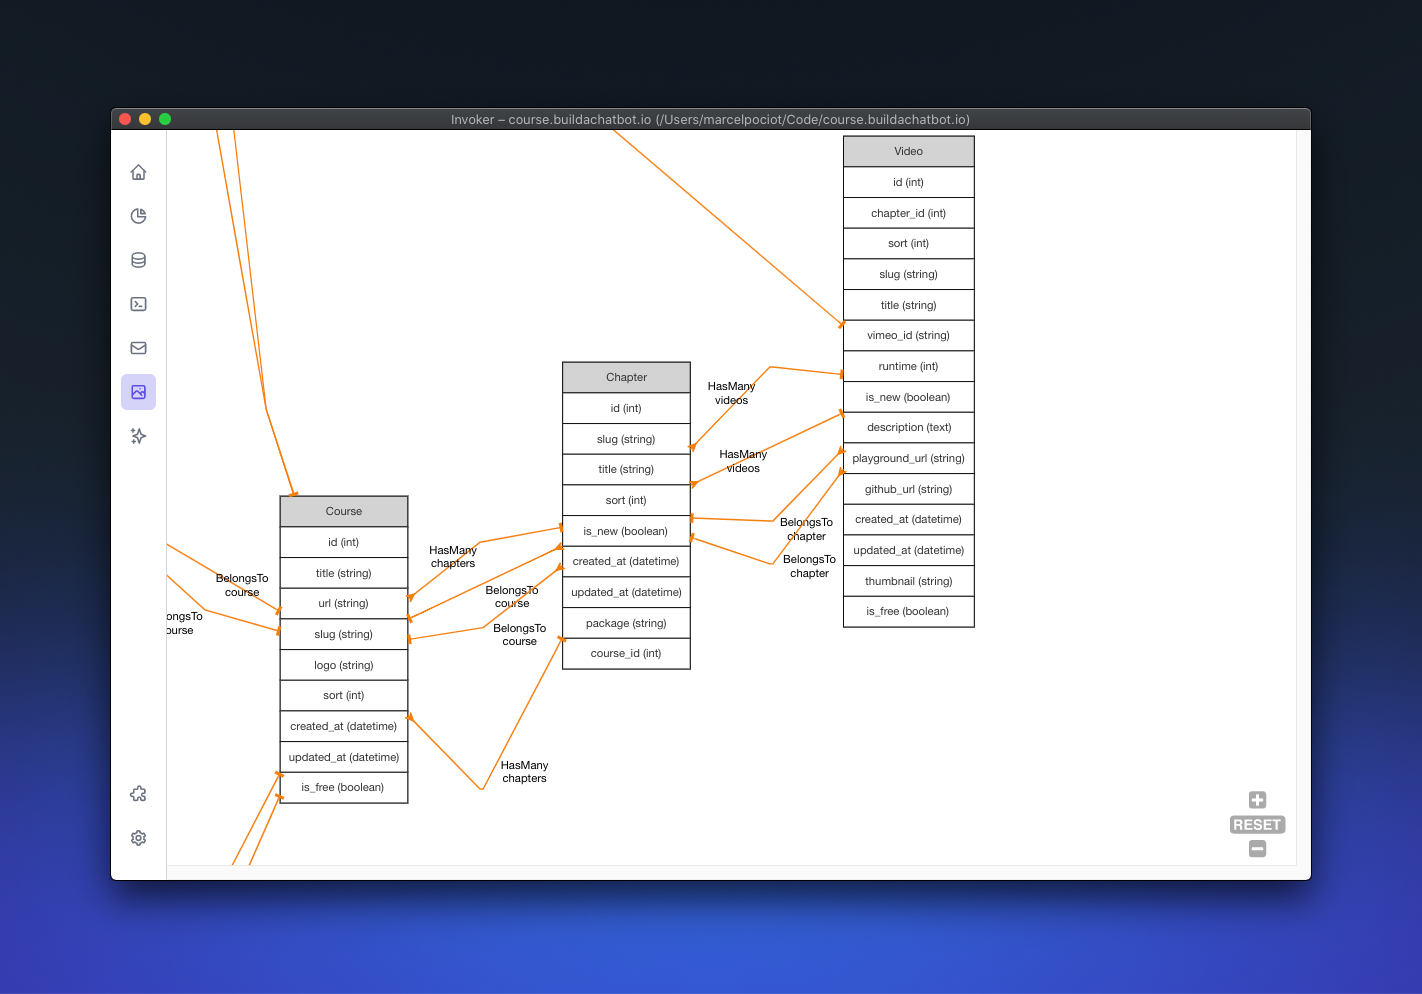1422x994 pixels.
Task: Click the window title bar text
Action: pos(711,119)
